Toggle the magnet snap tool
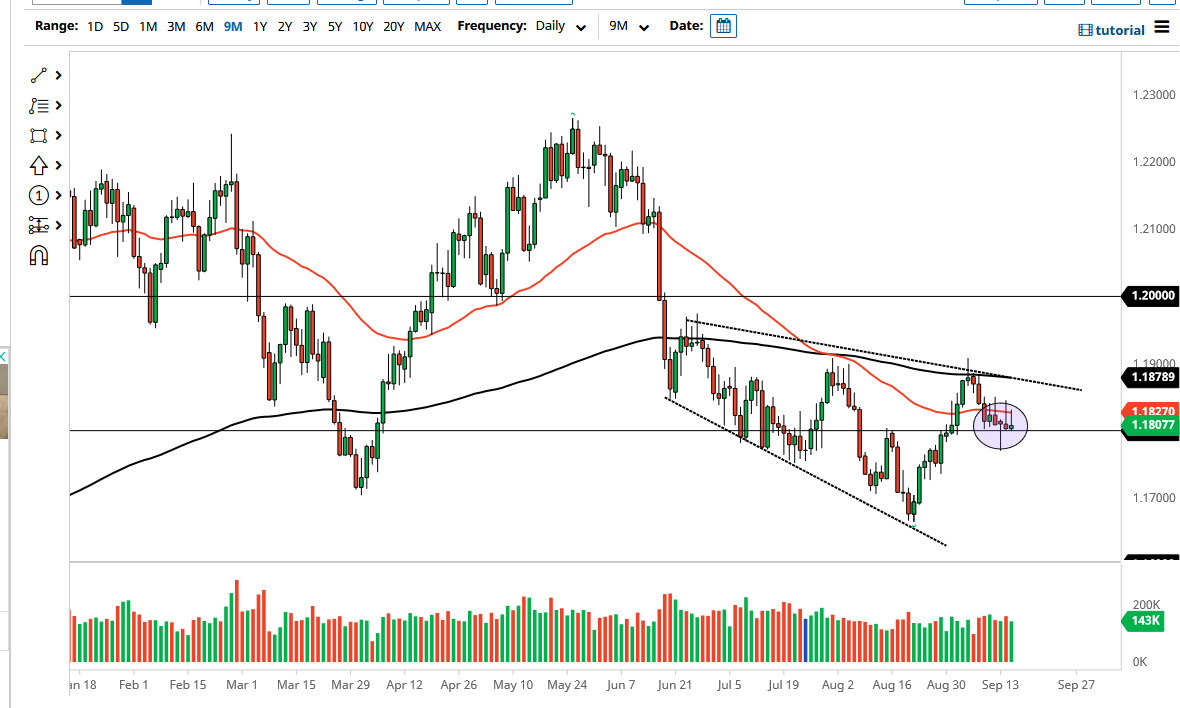The width and height of the screenshot is (1180, 708). click(x=39, y=255)
